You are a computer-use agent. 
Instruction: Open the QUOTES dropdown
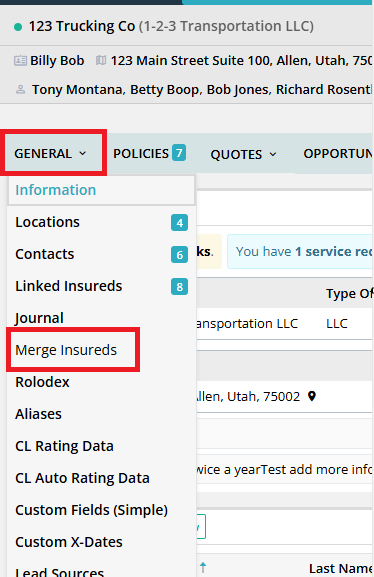point(243,155)
